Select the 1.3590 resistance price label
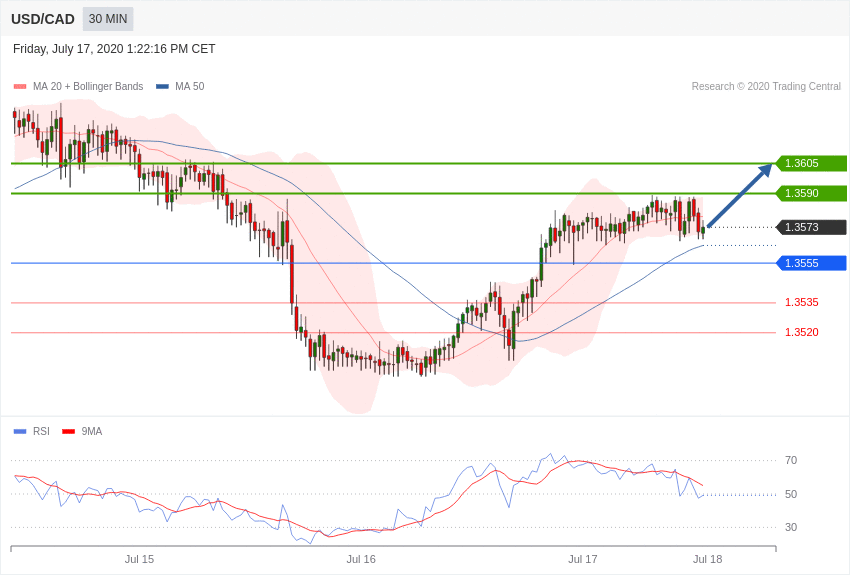This screenshot has width=850, height=576. click(x=812, y=193)
